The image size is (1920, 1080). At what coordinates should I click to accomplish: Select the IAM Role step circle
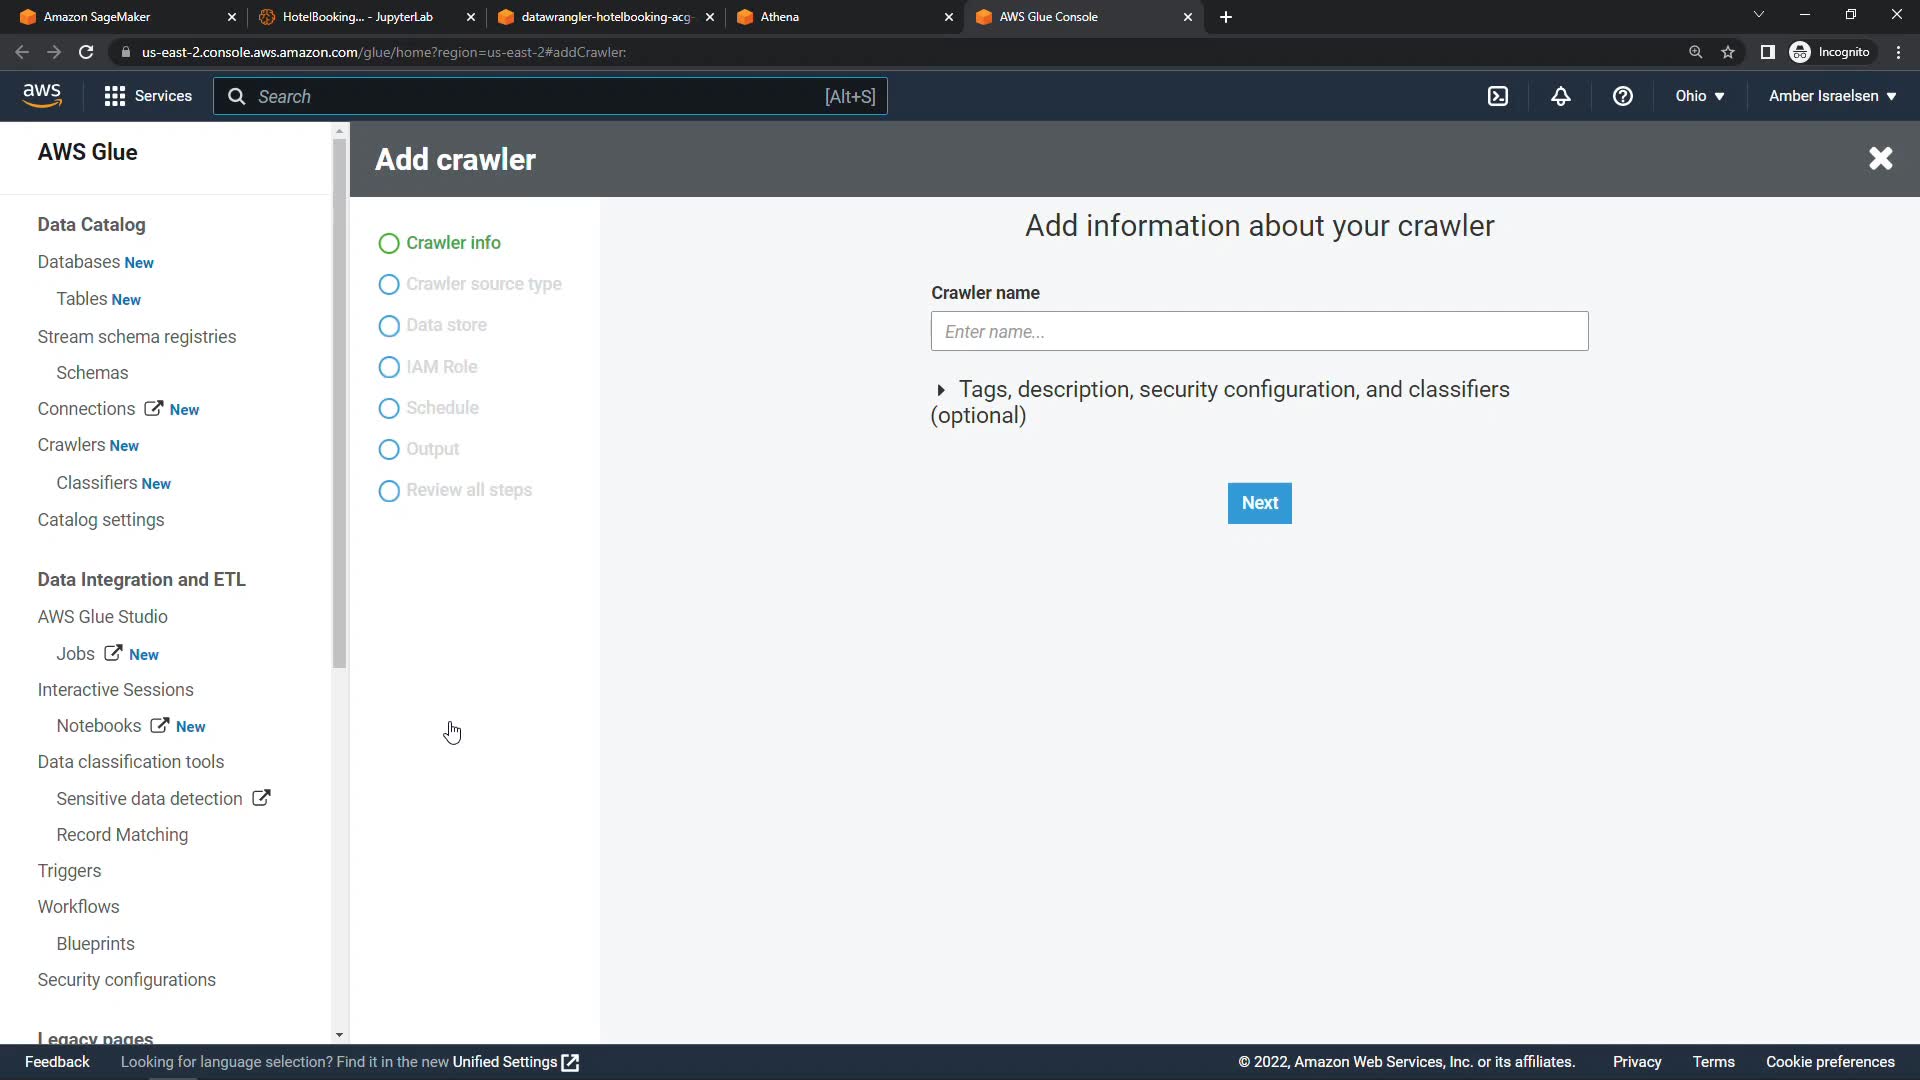(x=389, y=367)
